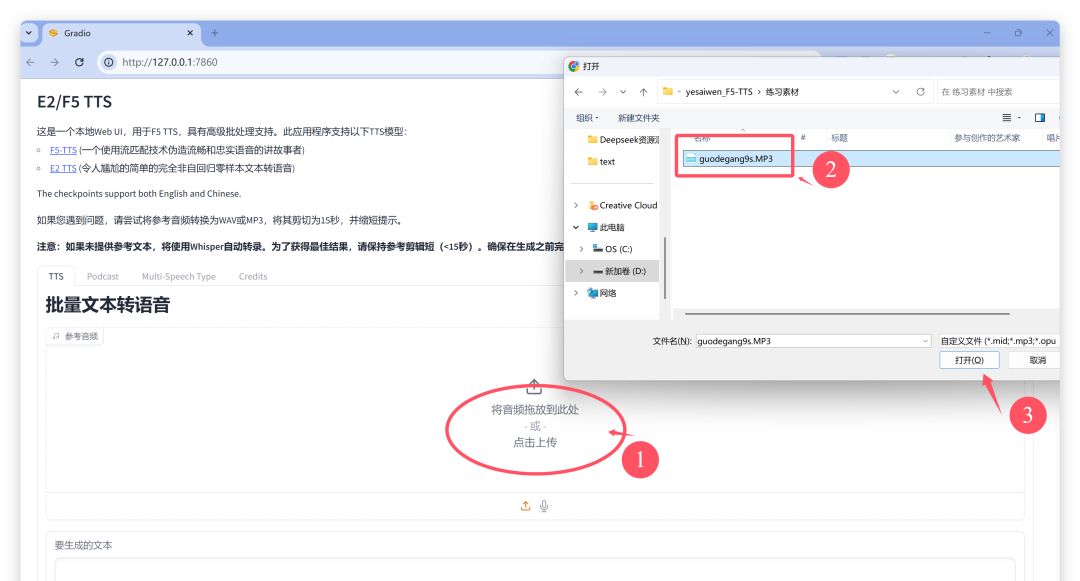Expand 此电脑 in the dialog sidebar
The height and width of the screenshot is (581, 1080).
coord(575,228)
